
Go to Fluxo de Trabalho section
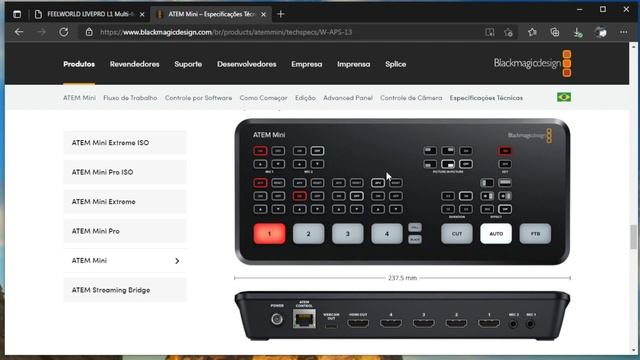coord(130,98)
